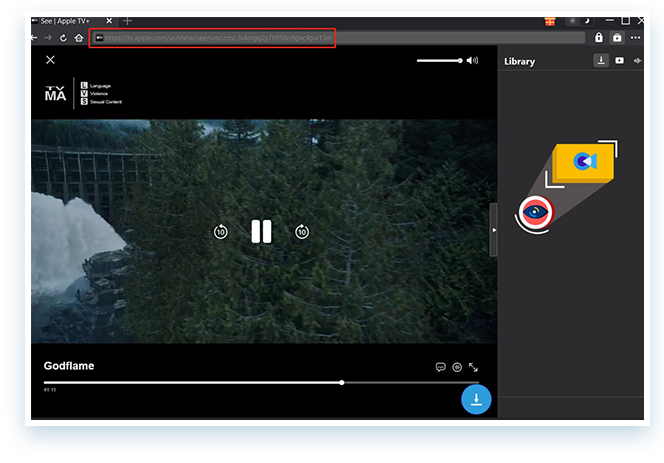Click the blue download button
Image resolution: width=664 pixels, height=463 pixels.
coord(476,399)
